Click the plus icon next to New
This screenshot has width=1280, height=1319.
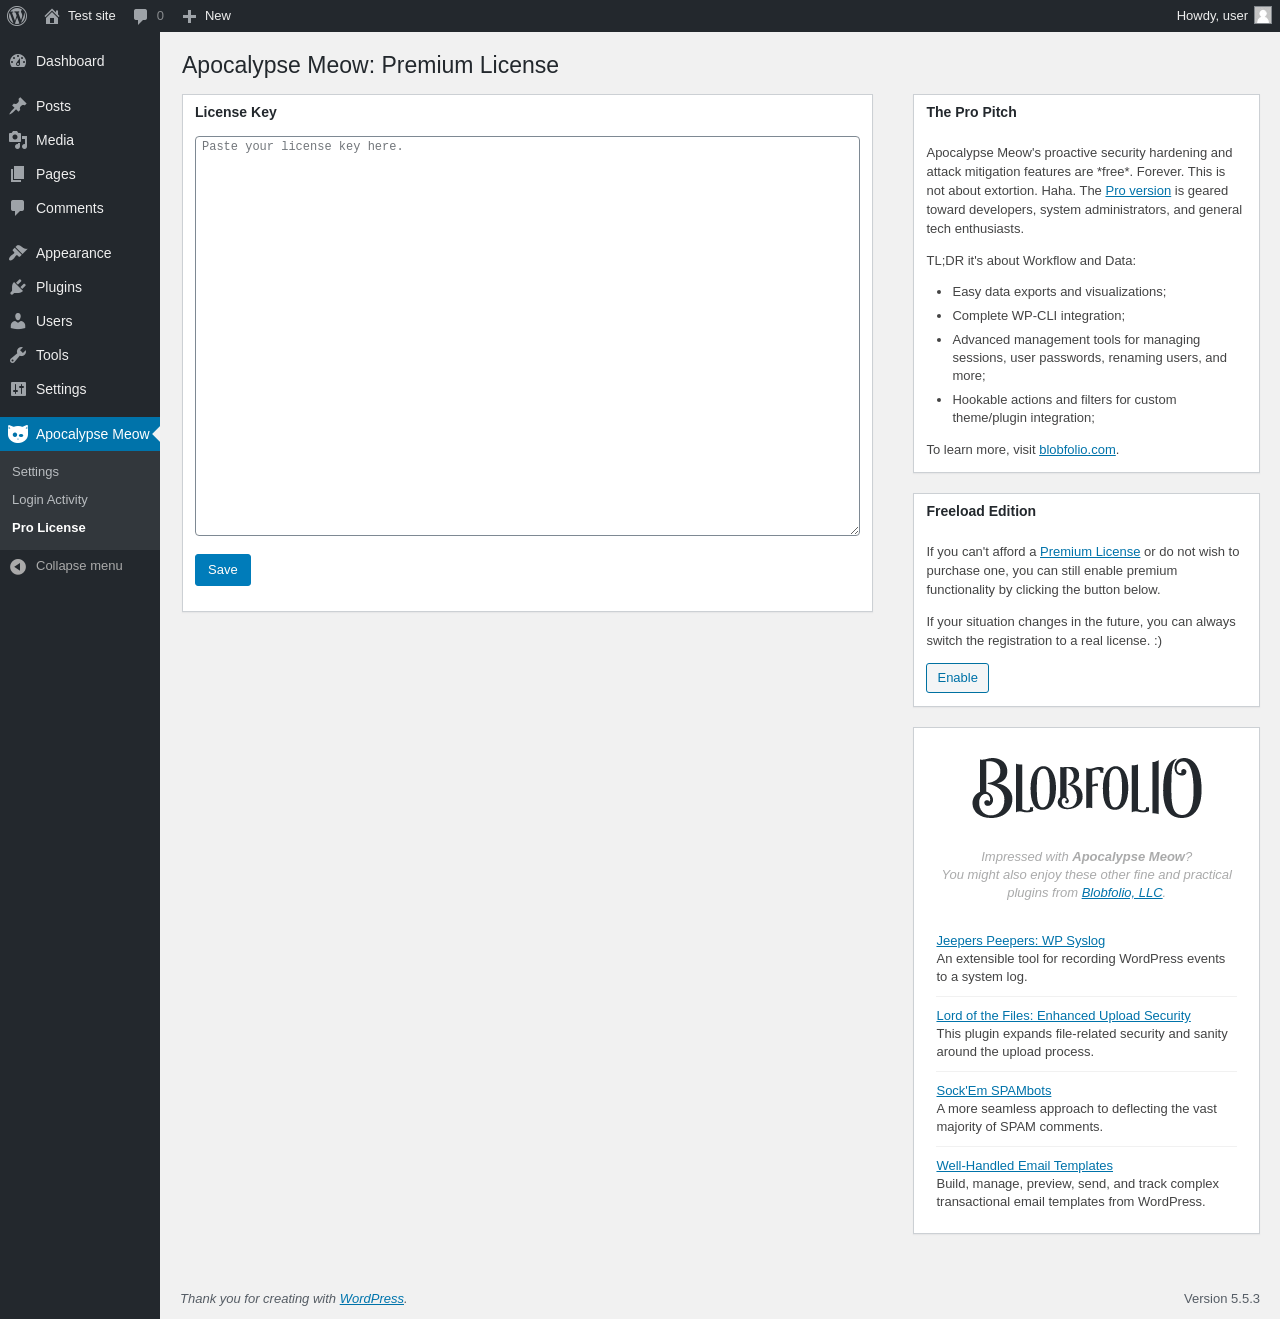click(189, 16)
